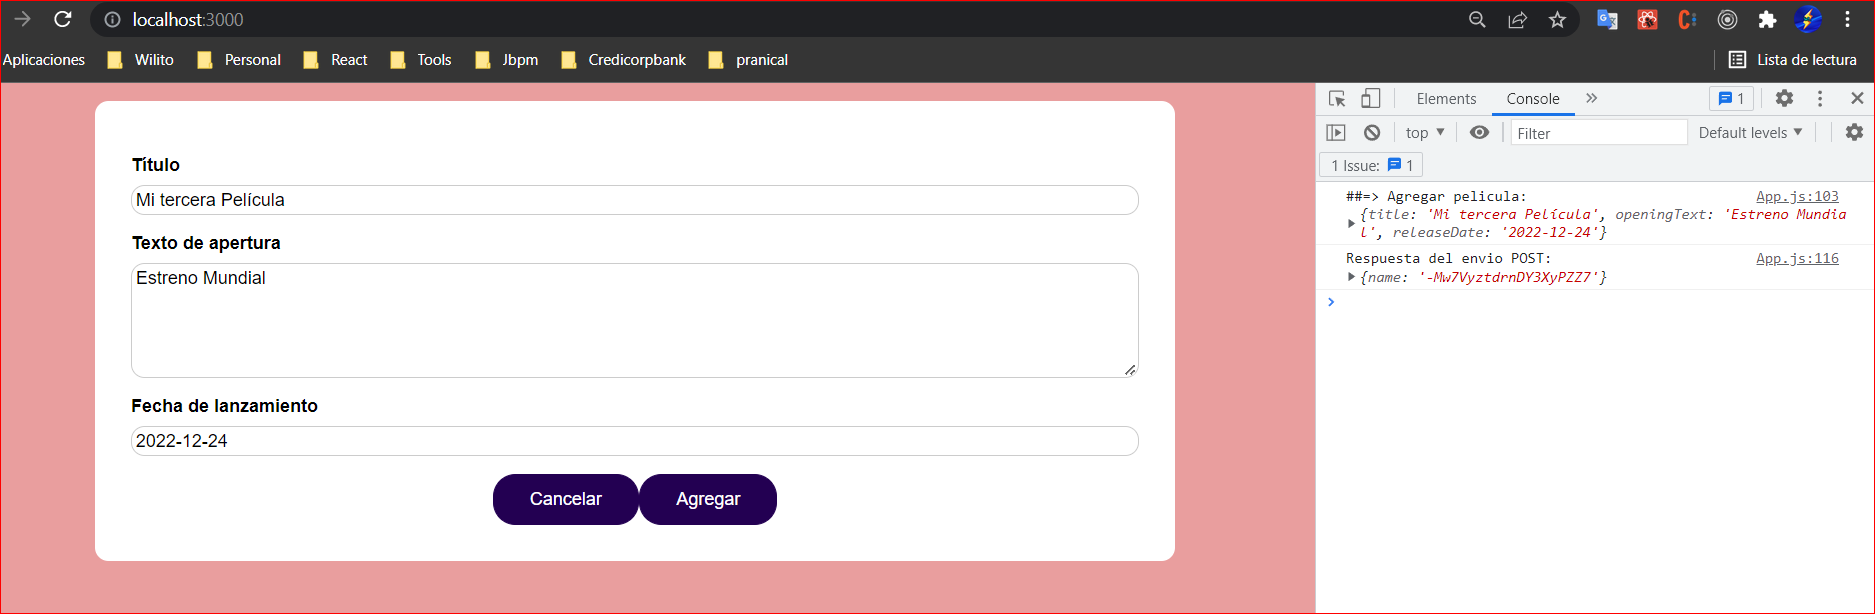Image resolution: width=1875 pixels, height=614 pixels.
Task: Open the Default levels dropdown
Action: click(x=1750, y=132)
